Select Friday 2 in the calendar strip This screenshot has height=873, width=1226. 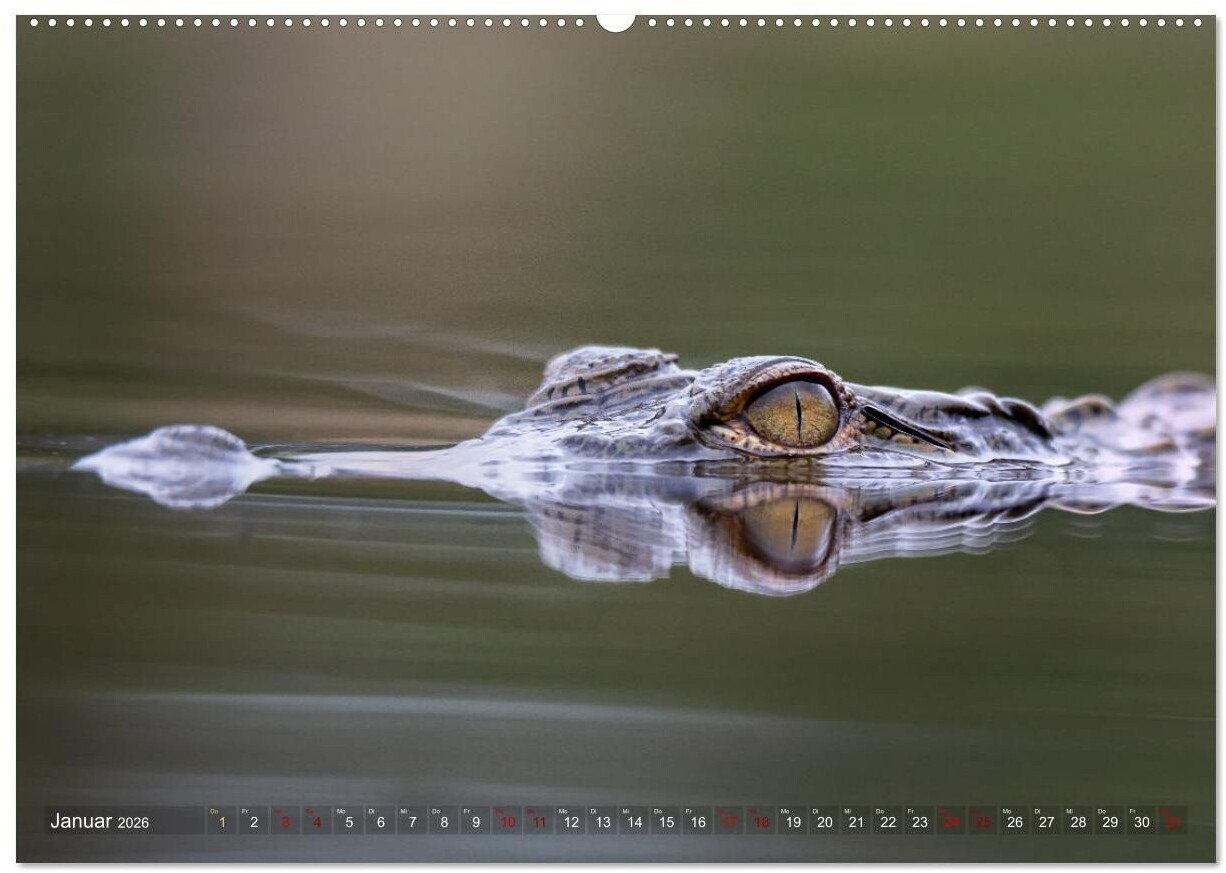point(254,821)
